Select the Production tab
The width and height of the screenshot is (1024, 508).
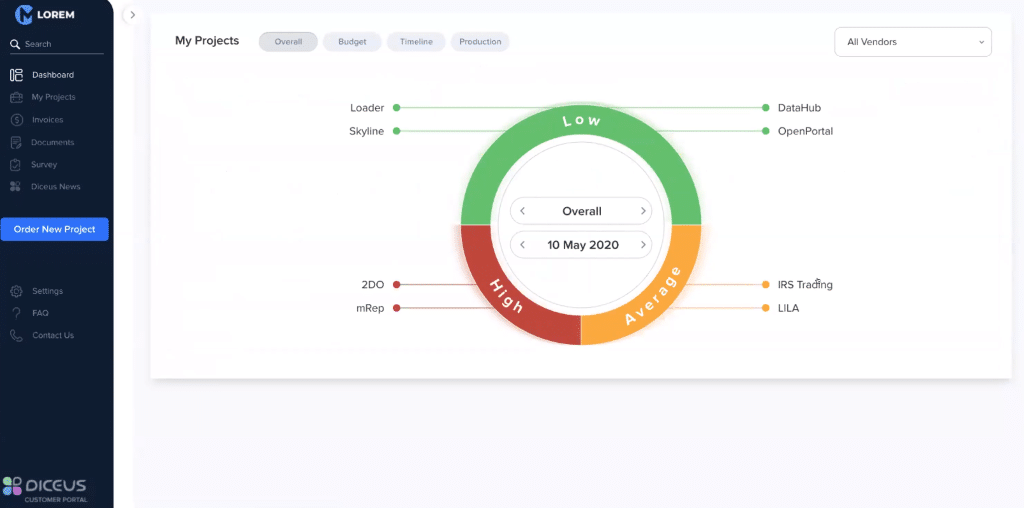pos(480,42)
